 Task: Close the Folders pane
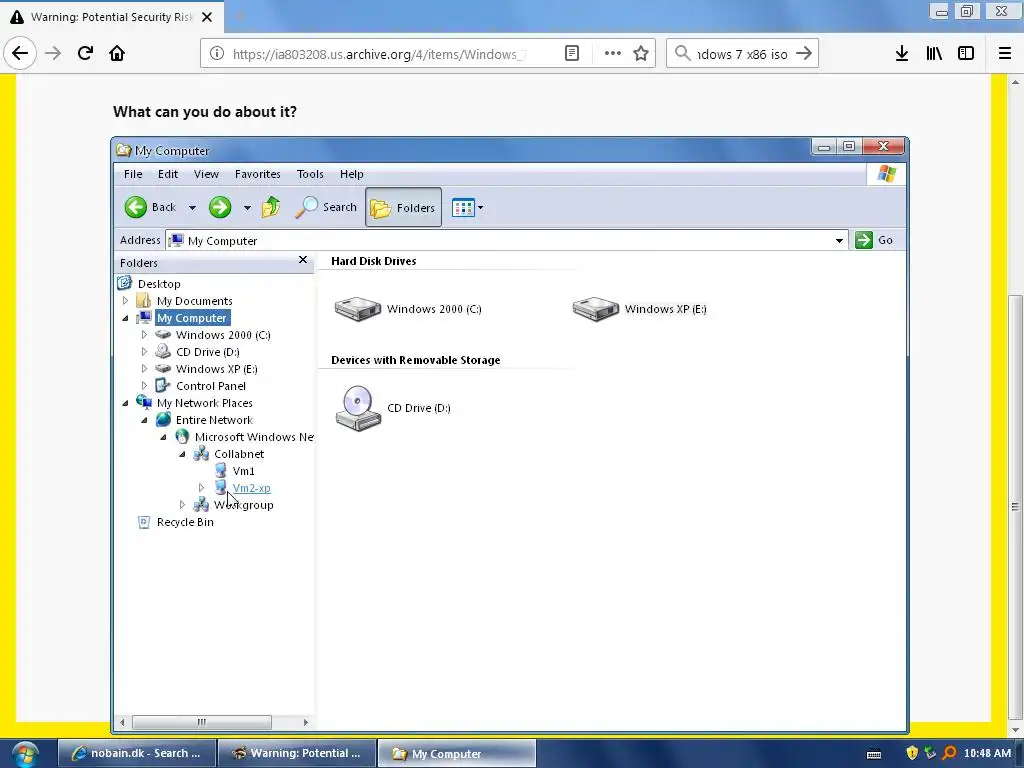(303, 260)
